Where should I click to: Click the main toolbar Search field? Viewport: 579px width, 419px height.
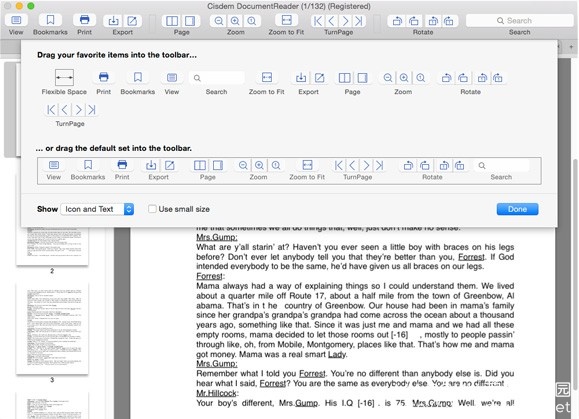point(520,21)
